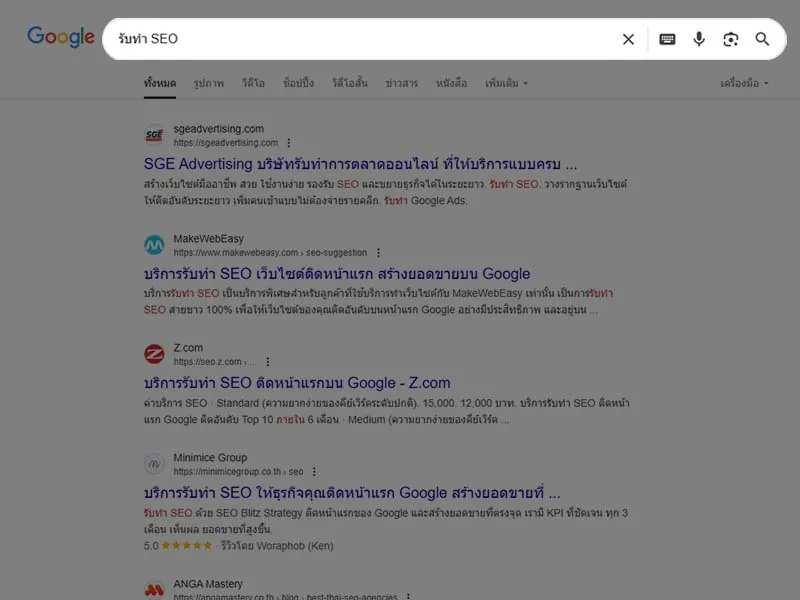Submit search with the magnifying glass icon
The height and width of the screenshot is (600, 800).
pyautogui.click(x=762, y=39)
